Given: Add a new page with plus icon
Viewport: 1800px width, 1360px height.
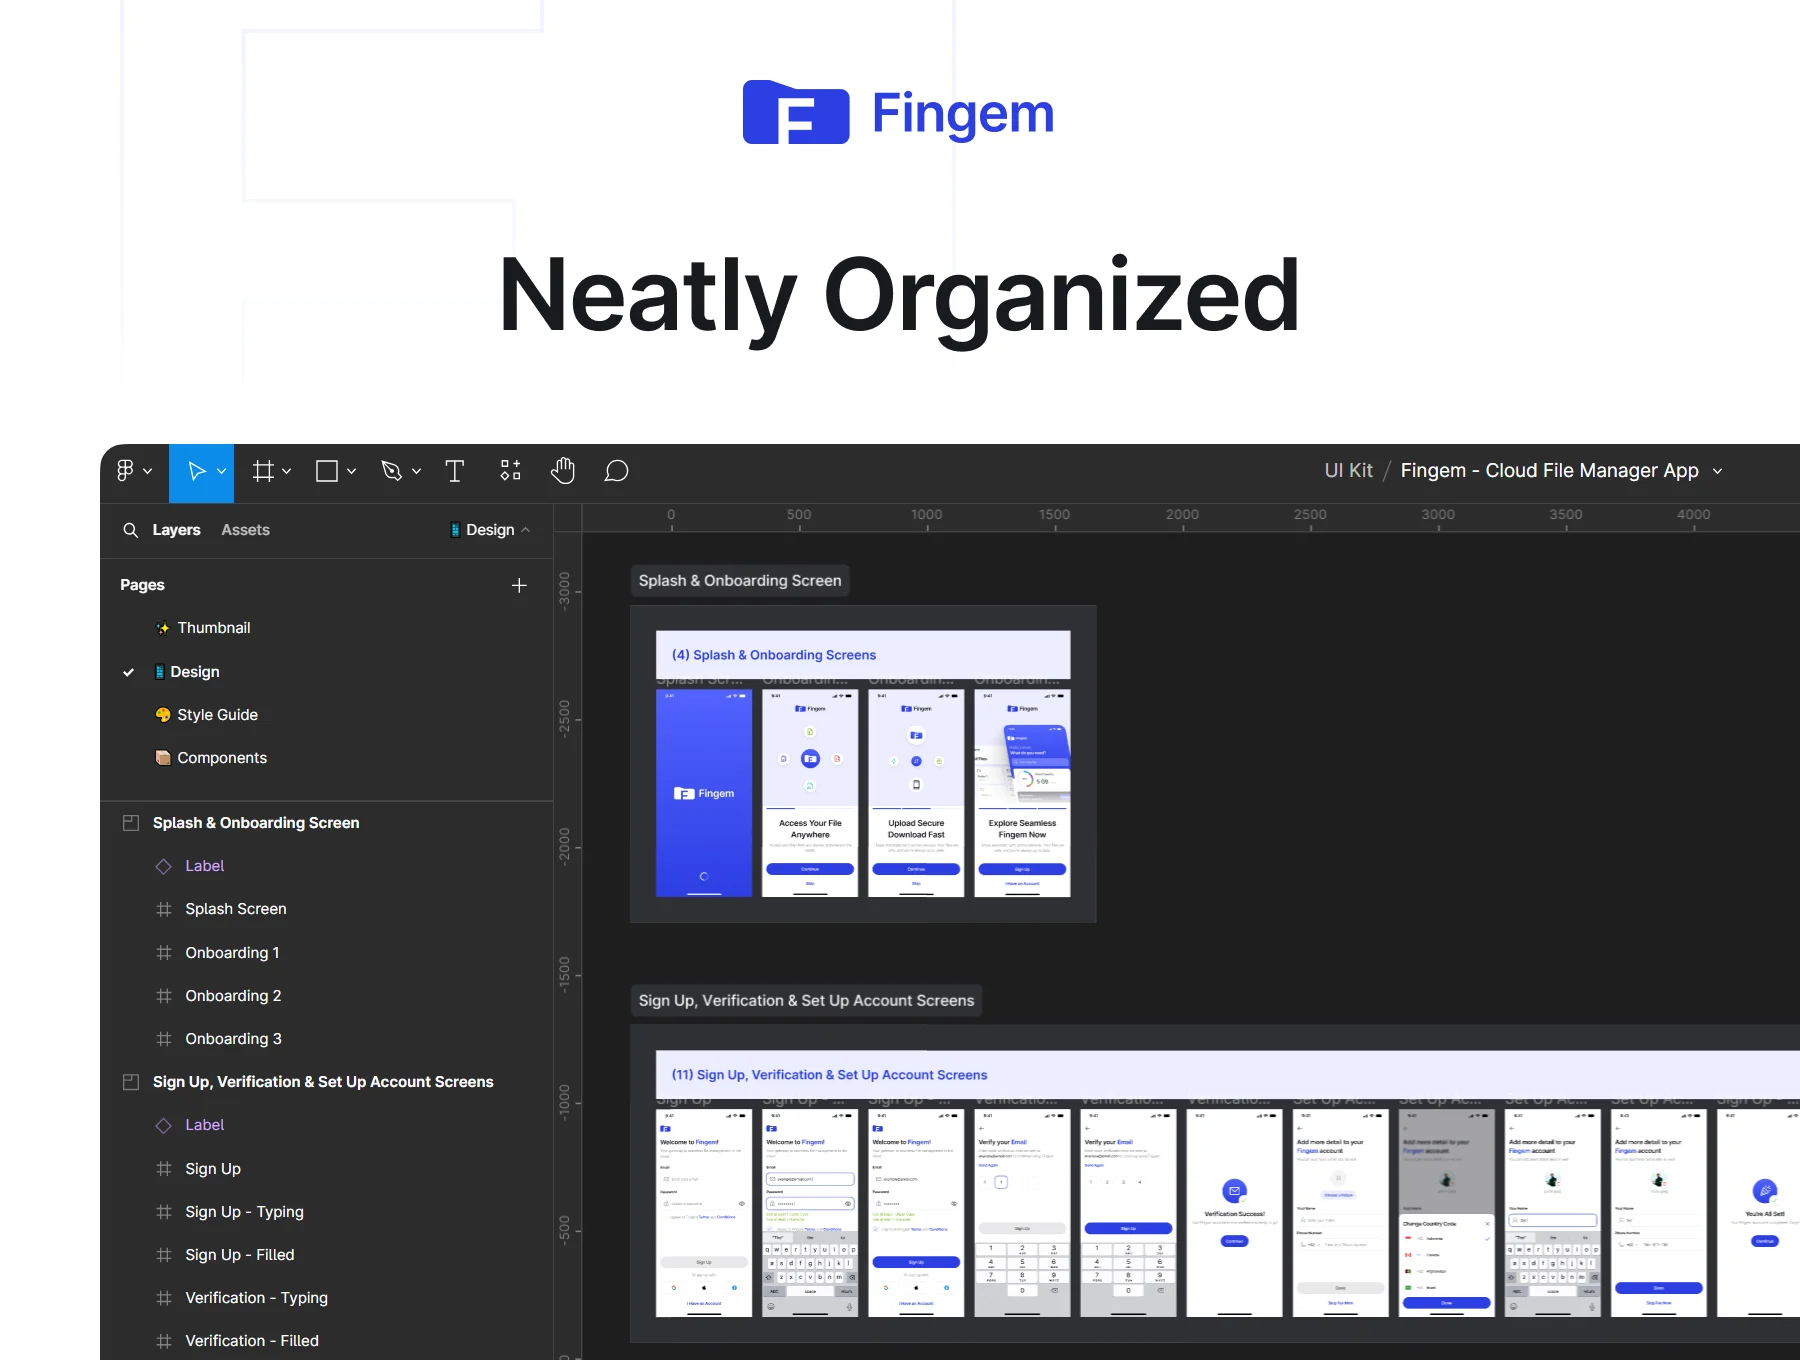Looking at the screenshot, I should [x=519, y=586].
